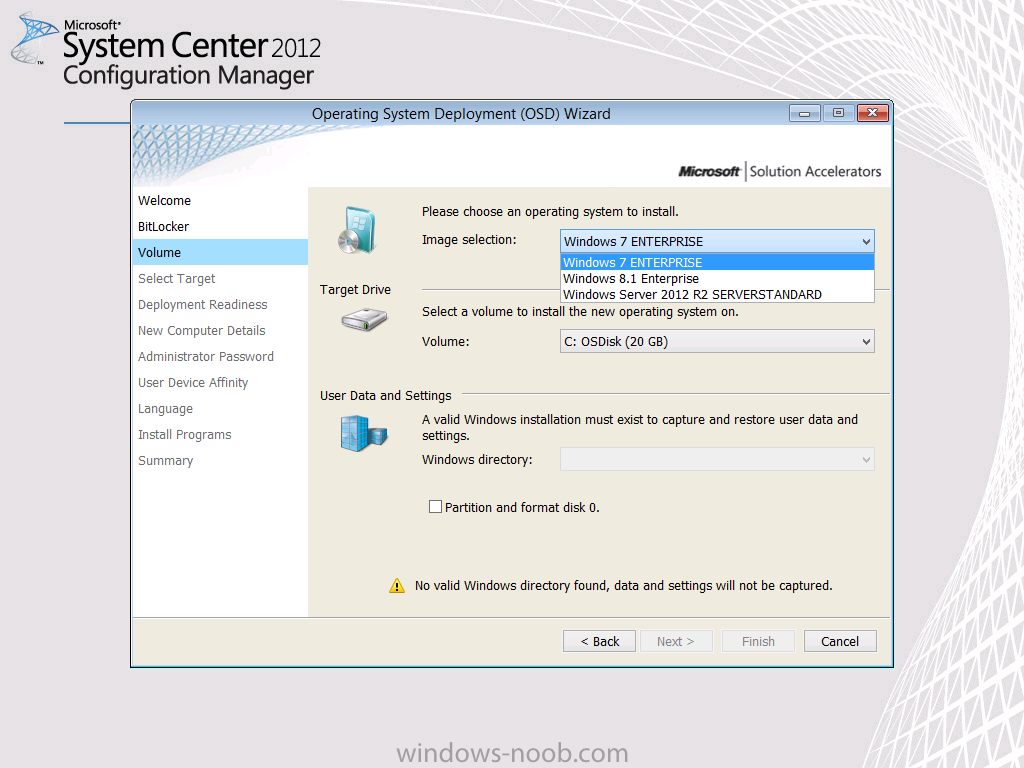Choose Windows Server 2012 R2 SERVERSTANDARD option
The width and height of the screenshot is (1024, 768).
pos(717,295)
